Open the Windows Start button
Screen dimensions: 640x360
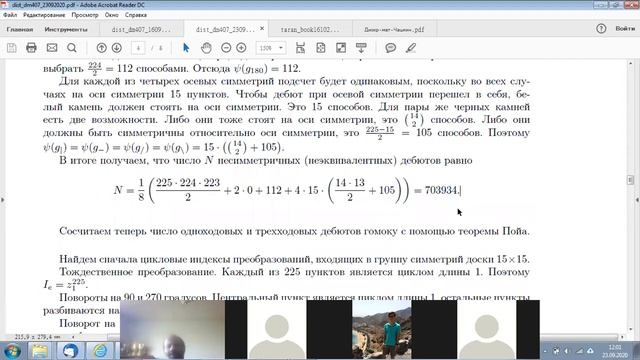(x=12, y=351)
